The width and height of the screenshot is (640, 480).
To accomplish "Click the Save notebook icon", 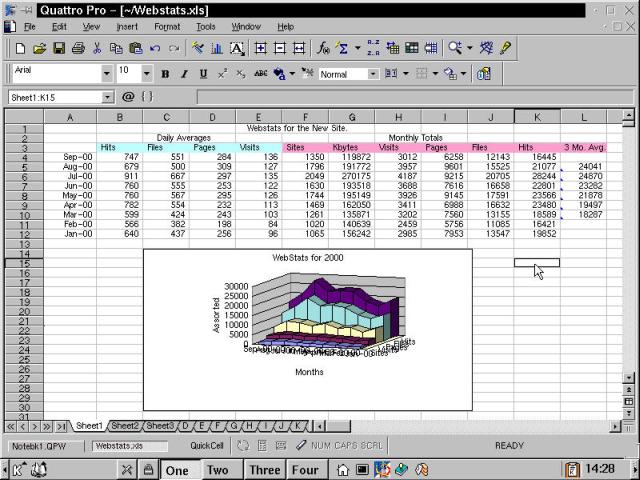I will [59, 47].
